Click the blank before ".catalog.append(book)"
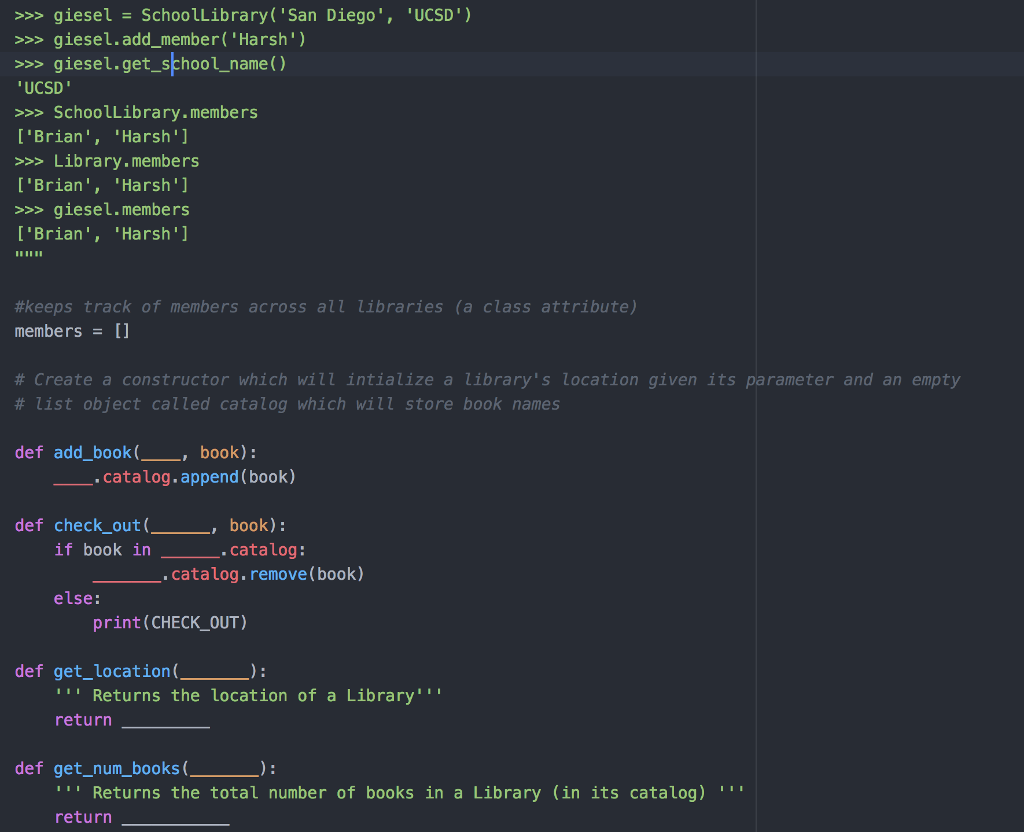This screenshot has height=832, width=1024. [73, 478]
